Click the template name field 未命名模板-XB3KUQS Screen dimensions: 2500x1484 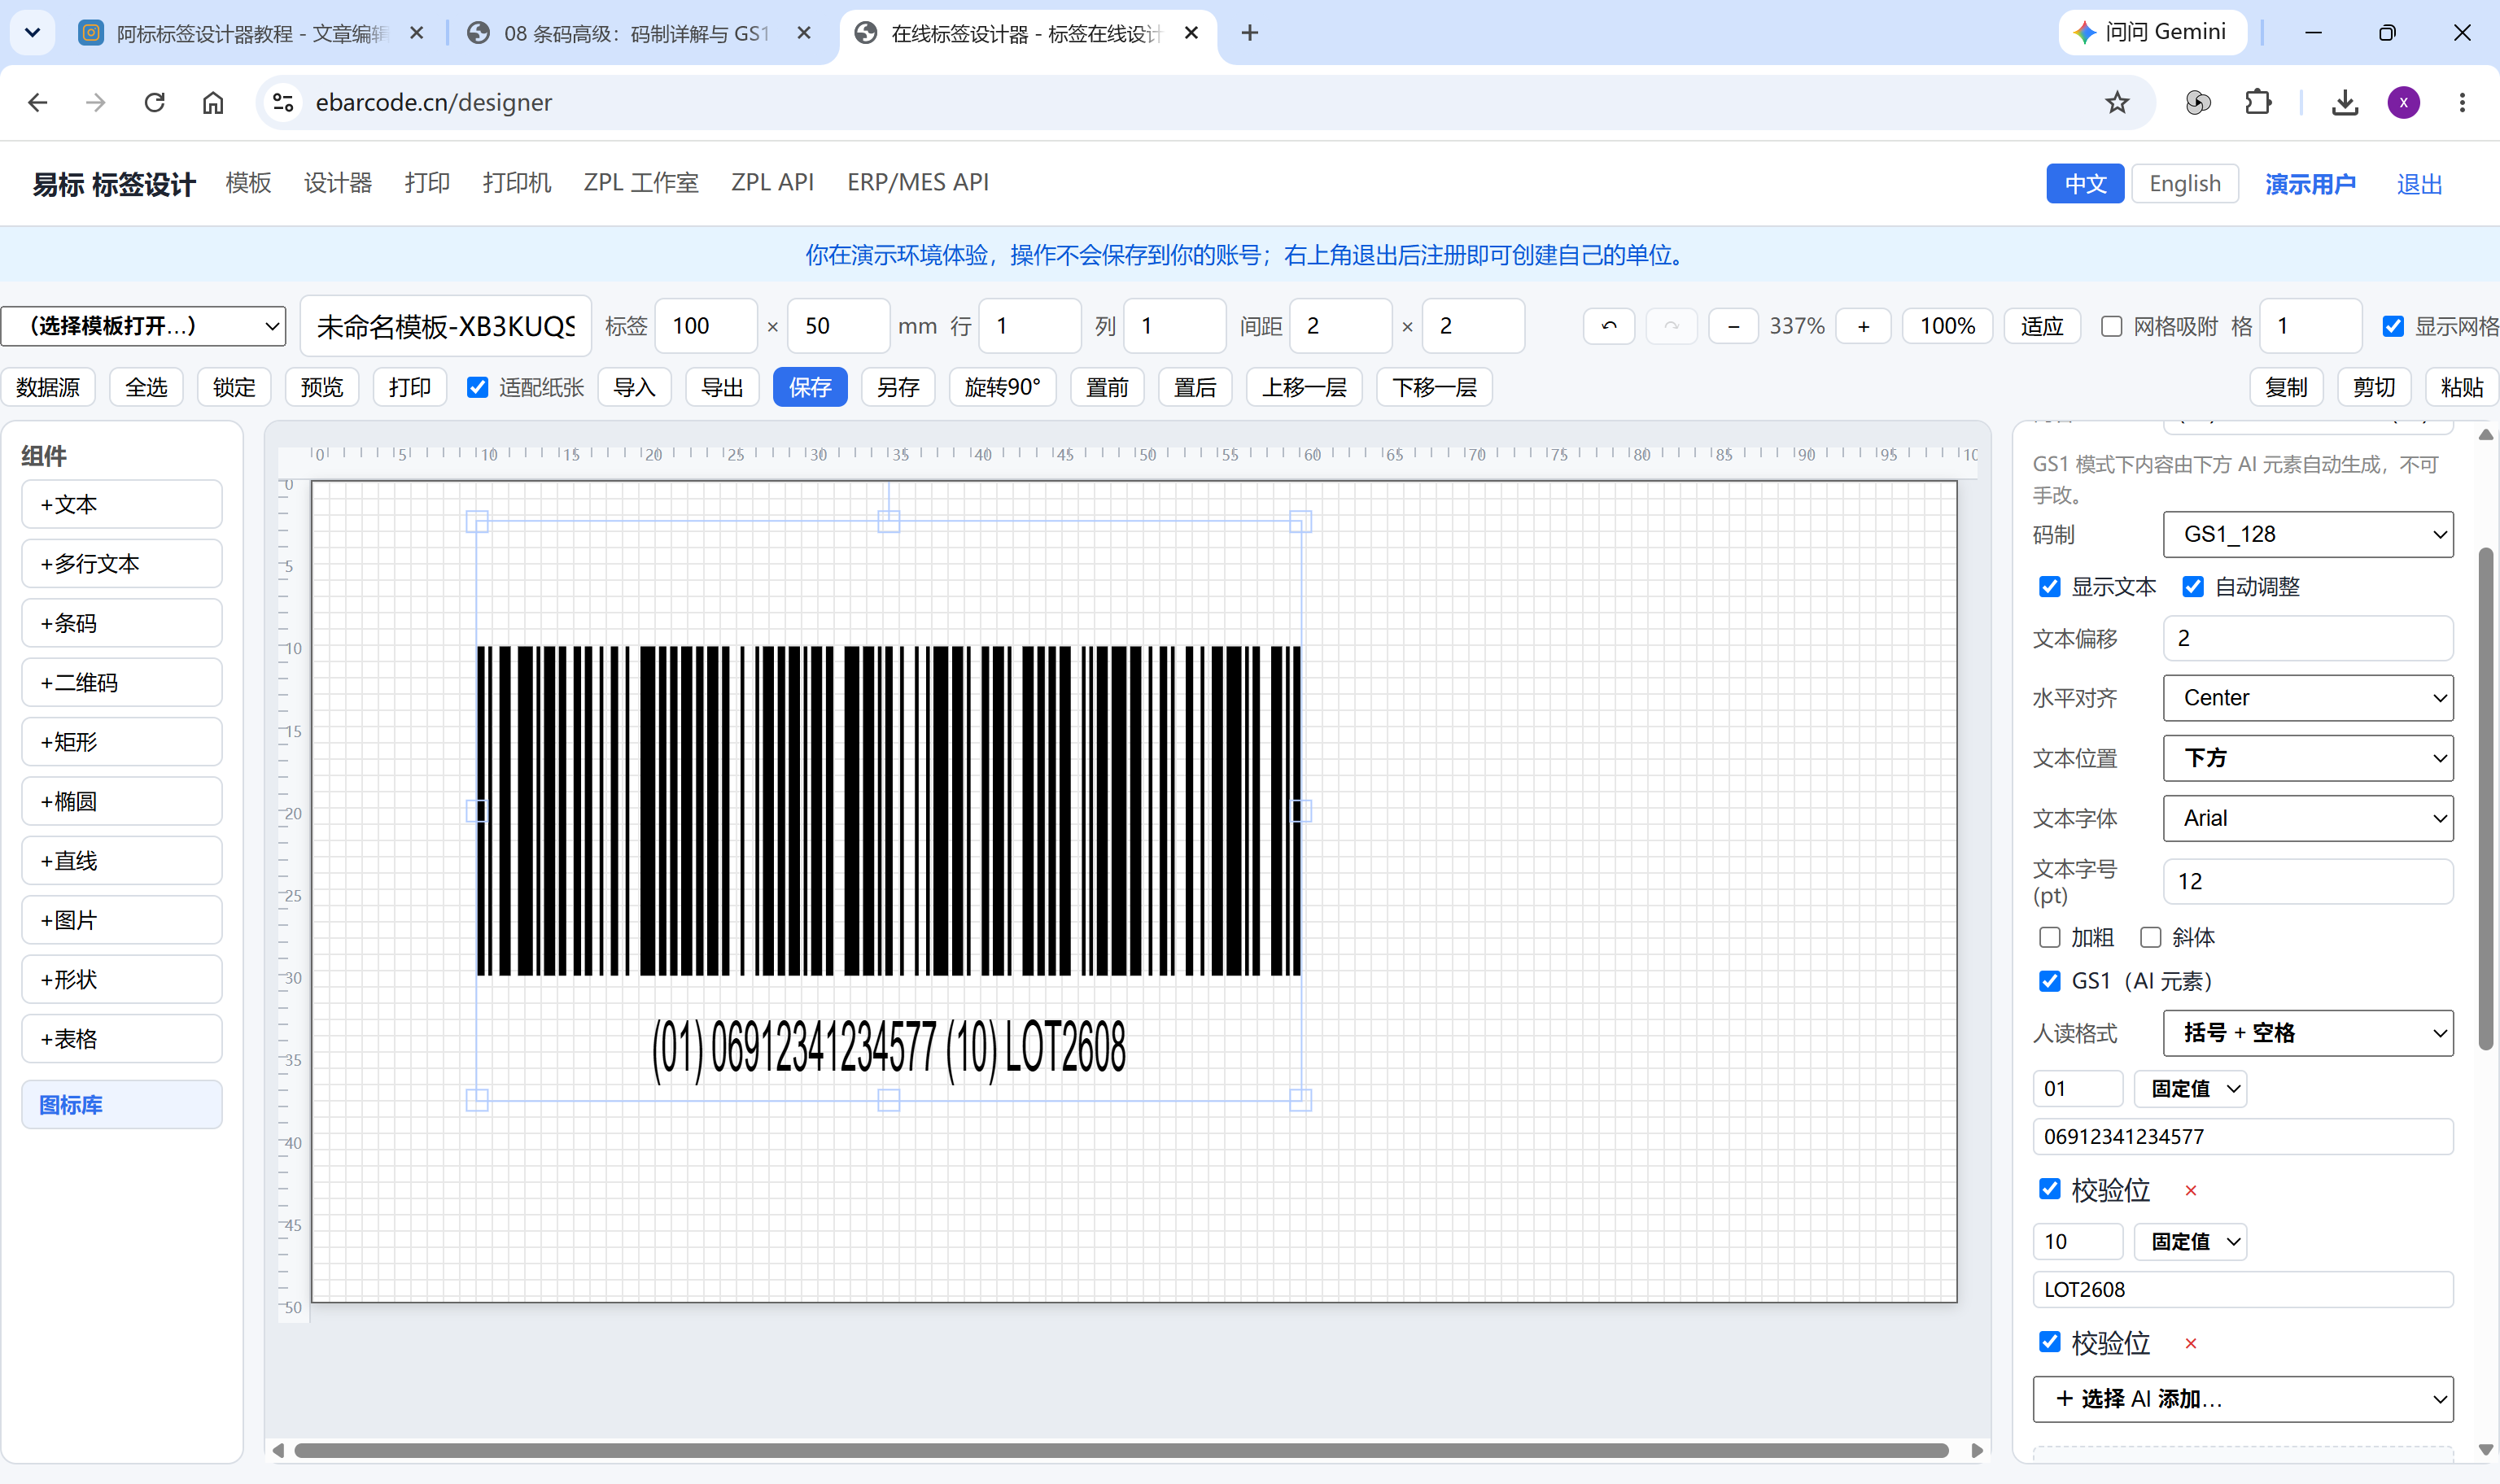(x=445, y=326)
